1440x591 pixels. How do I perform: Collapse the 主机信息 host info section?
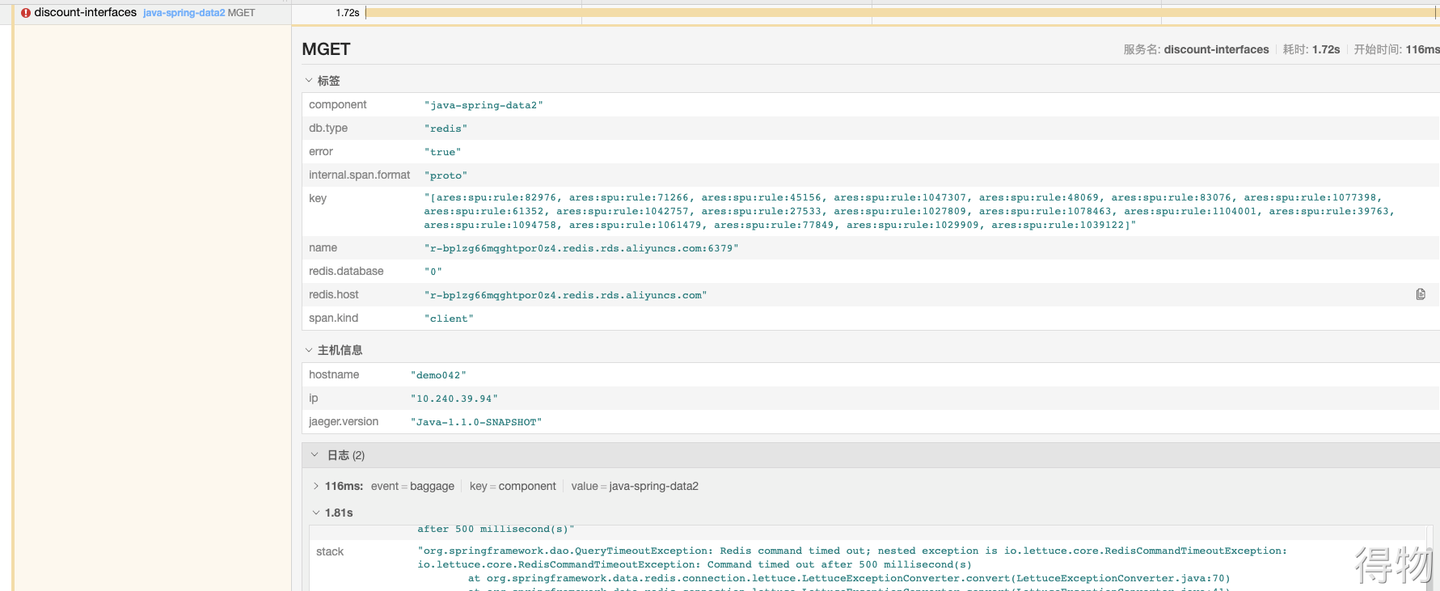(309, 350)
